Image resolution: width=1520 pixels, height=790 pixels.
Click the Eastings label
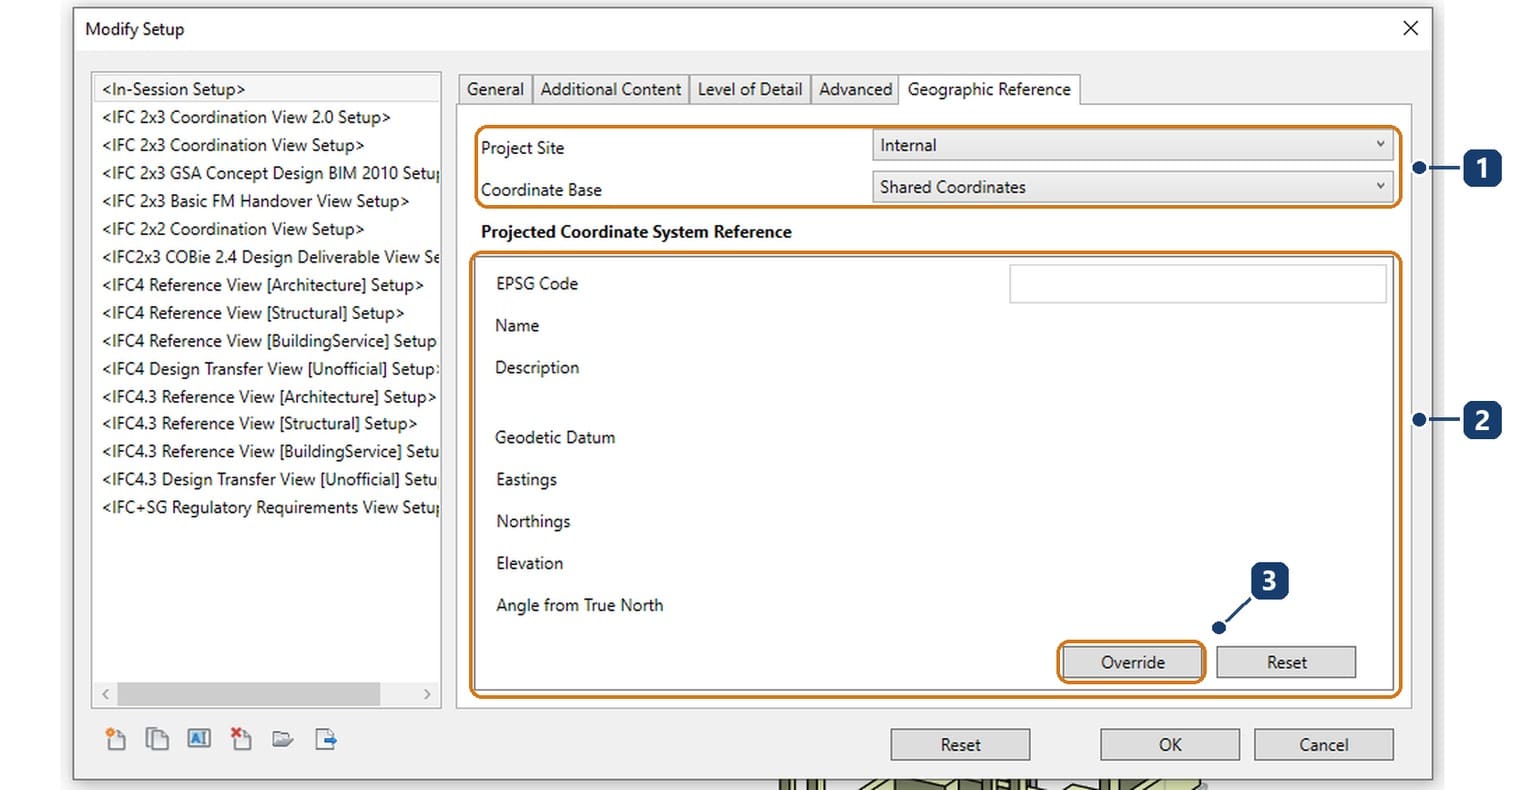click(526, 480)
